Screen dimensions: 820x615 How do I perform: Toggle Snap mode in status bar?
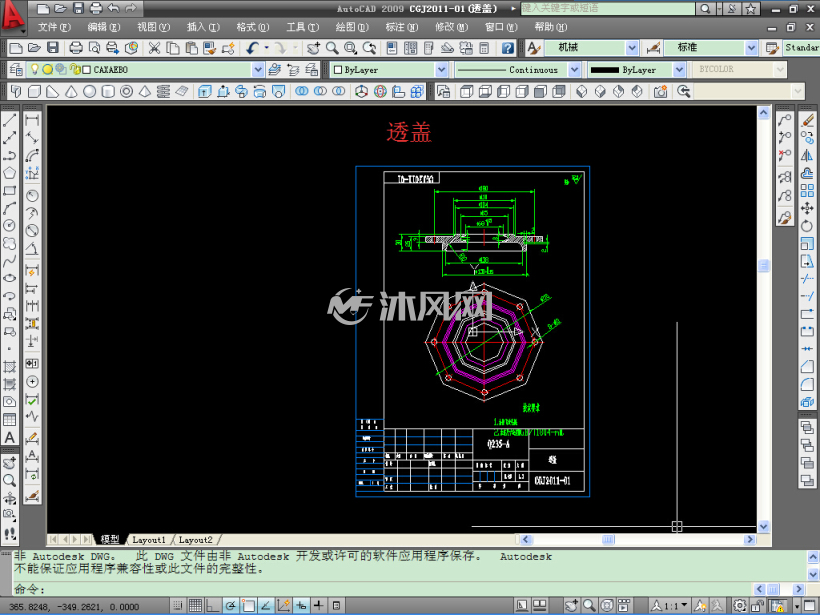point(178,606)
